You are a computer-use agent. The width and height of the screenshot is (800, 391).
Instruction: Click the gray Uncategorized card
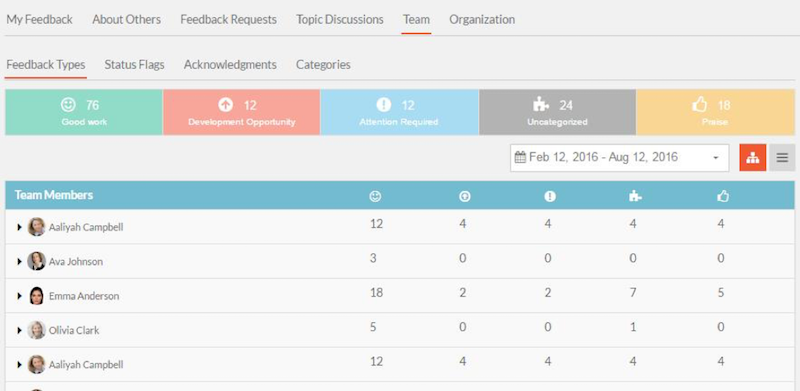pos(558,112)
